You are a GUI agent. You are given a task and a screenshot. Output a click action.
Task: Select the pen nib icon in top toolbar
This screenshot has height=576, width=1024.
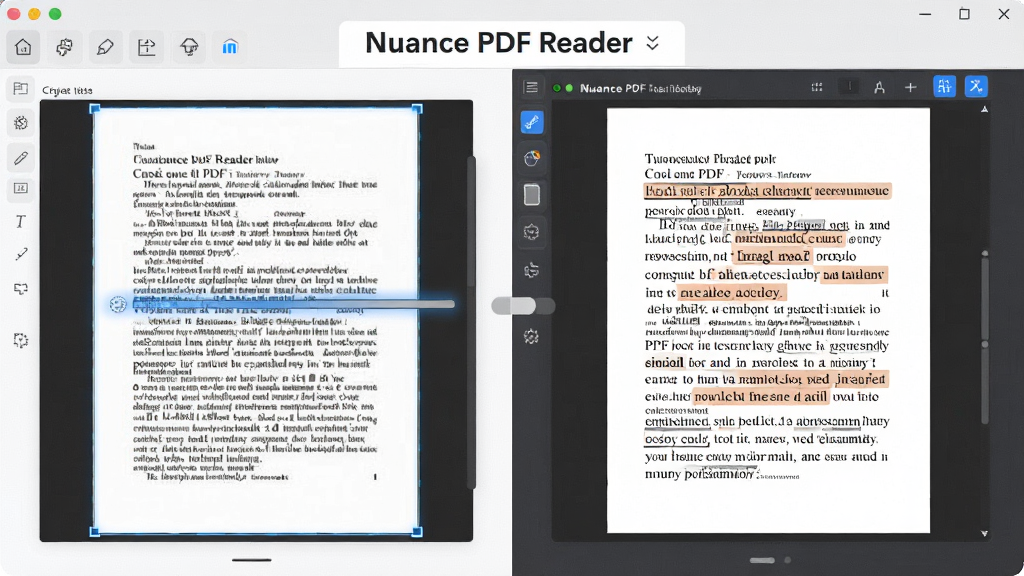tap(105, 47)
